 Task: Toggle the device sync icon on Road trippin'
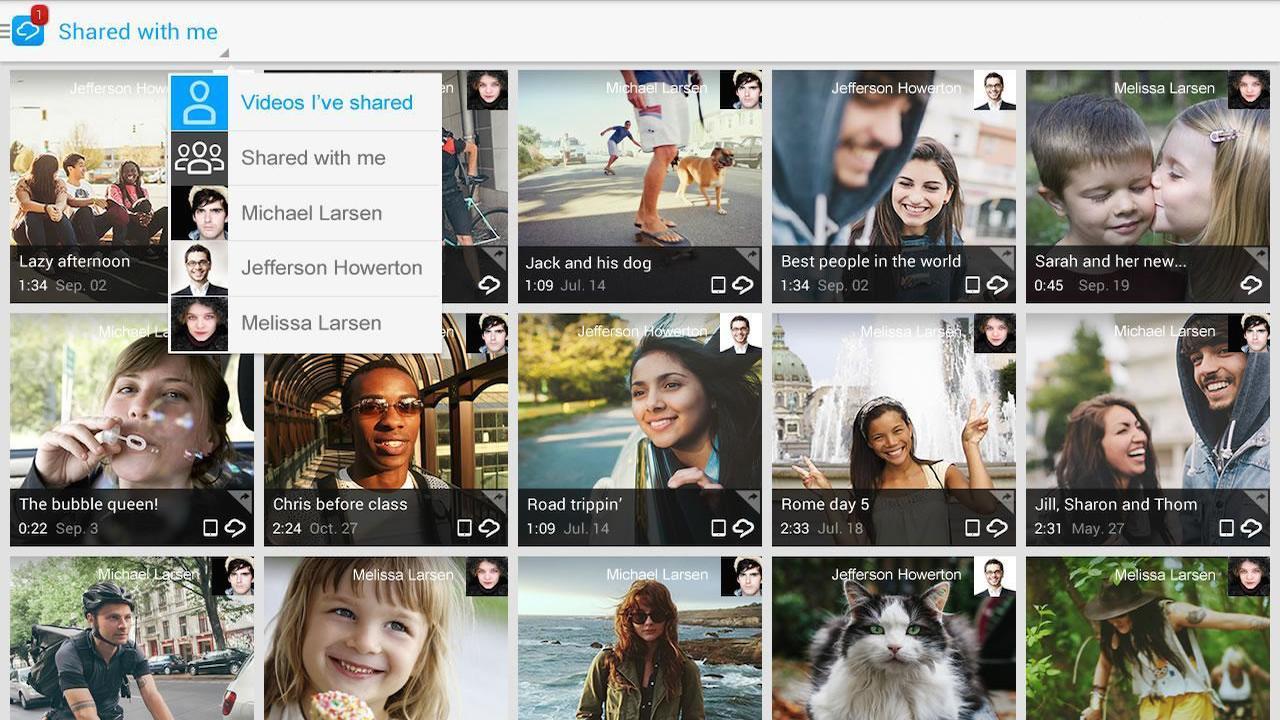718,527
